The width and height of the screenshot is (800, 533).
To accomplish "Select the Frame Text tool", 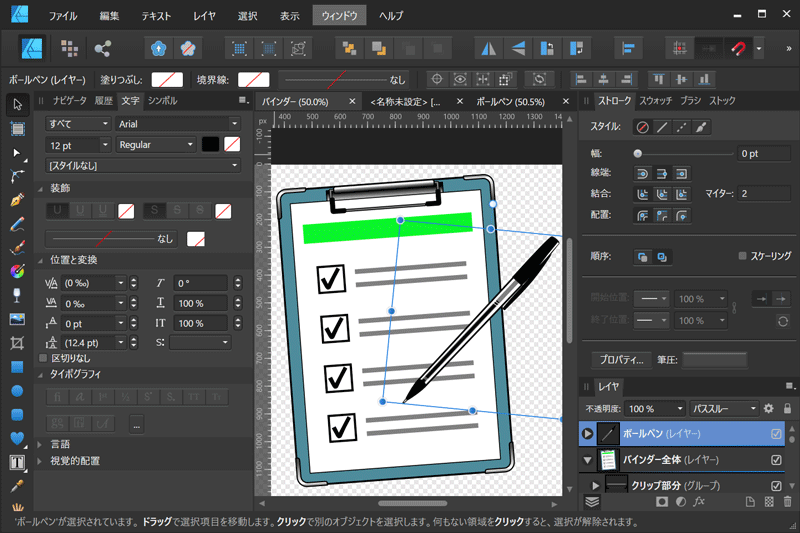I will point(17,462).
